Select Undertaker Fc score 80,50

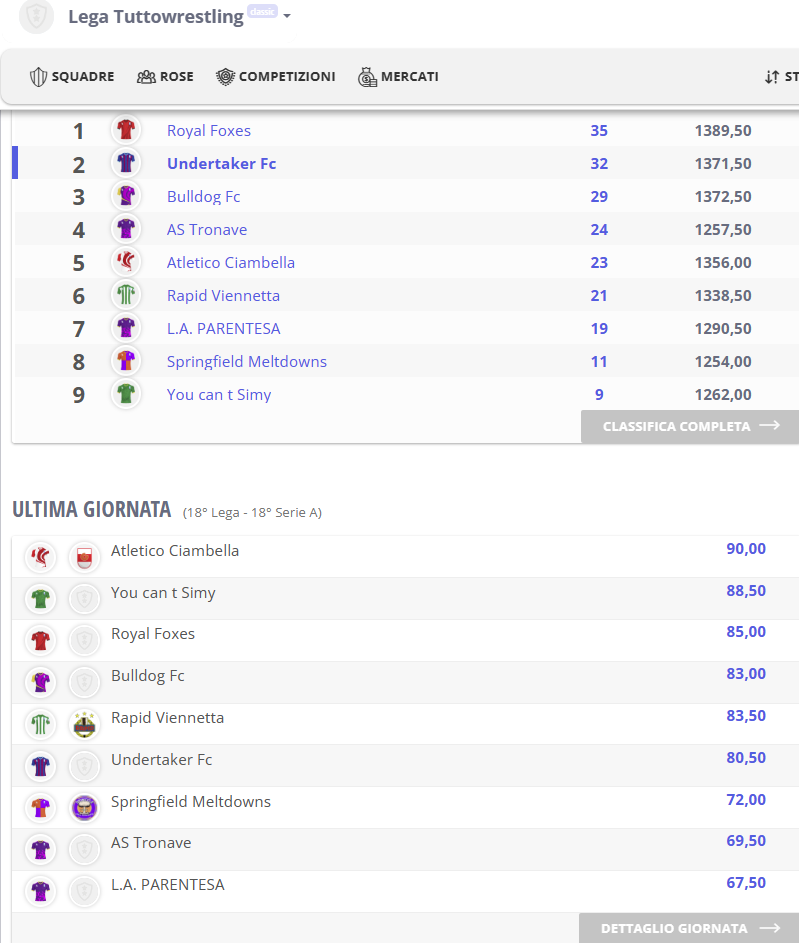pyautogui.click(x=746, y=758)
